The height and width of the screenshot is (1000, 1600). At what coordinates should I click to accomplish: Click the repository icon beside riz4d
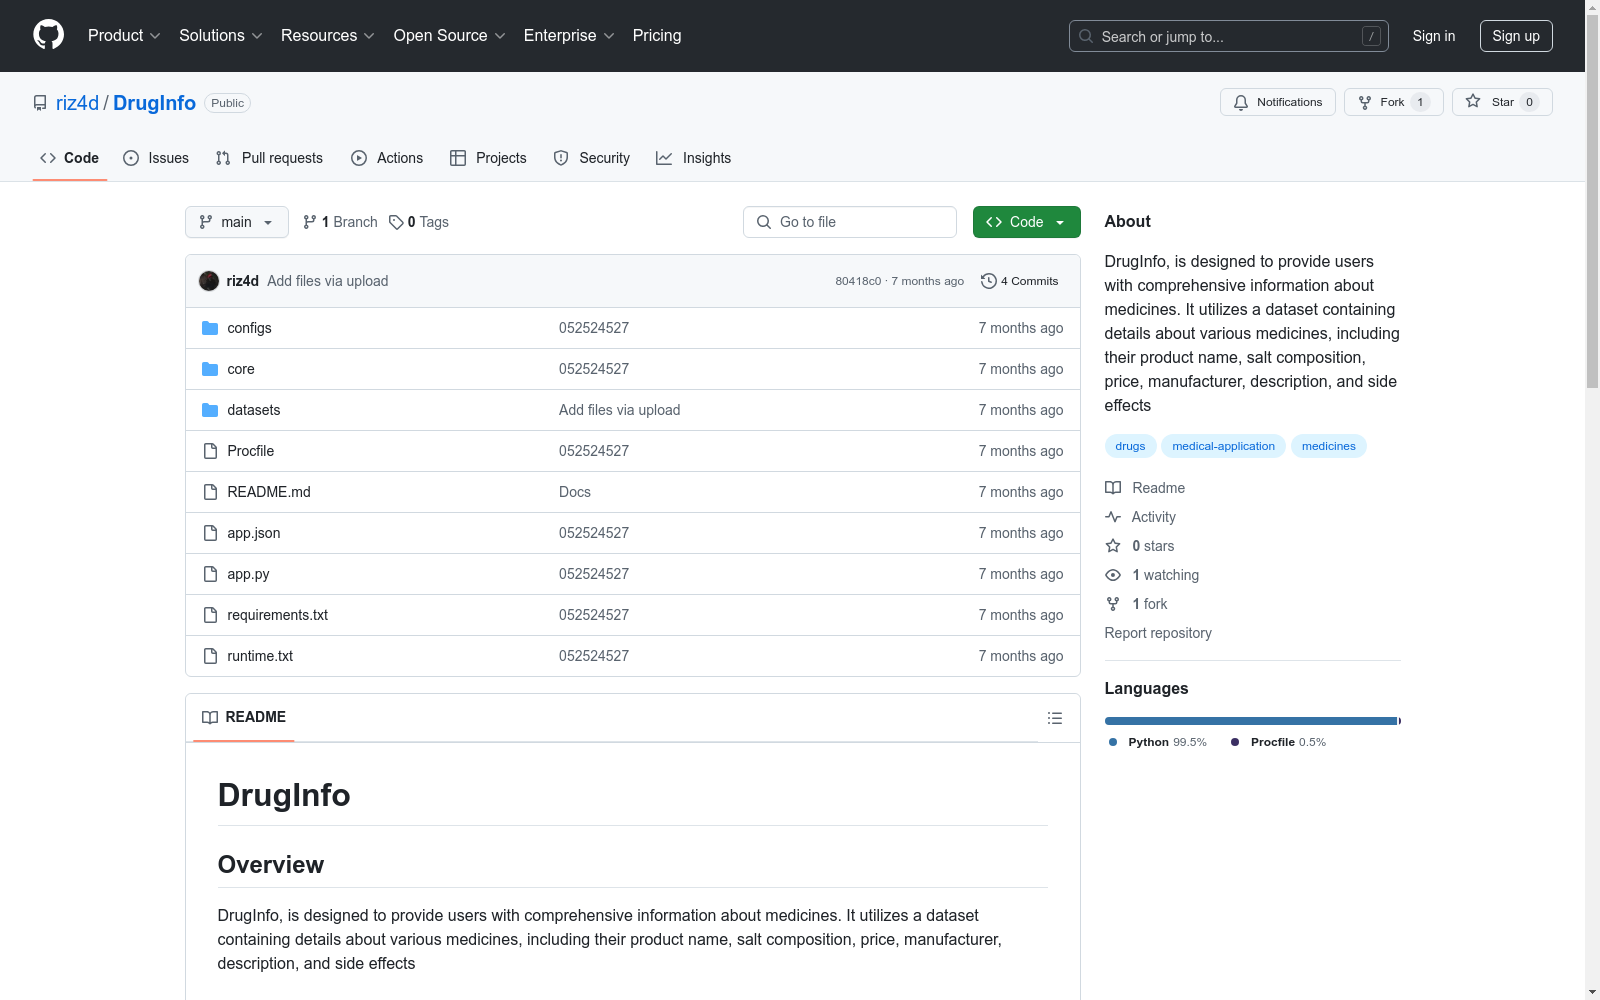coord(40,103)
